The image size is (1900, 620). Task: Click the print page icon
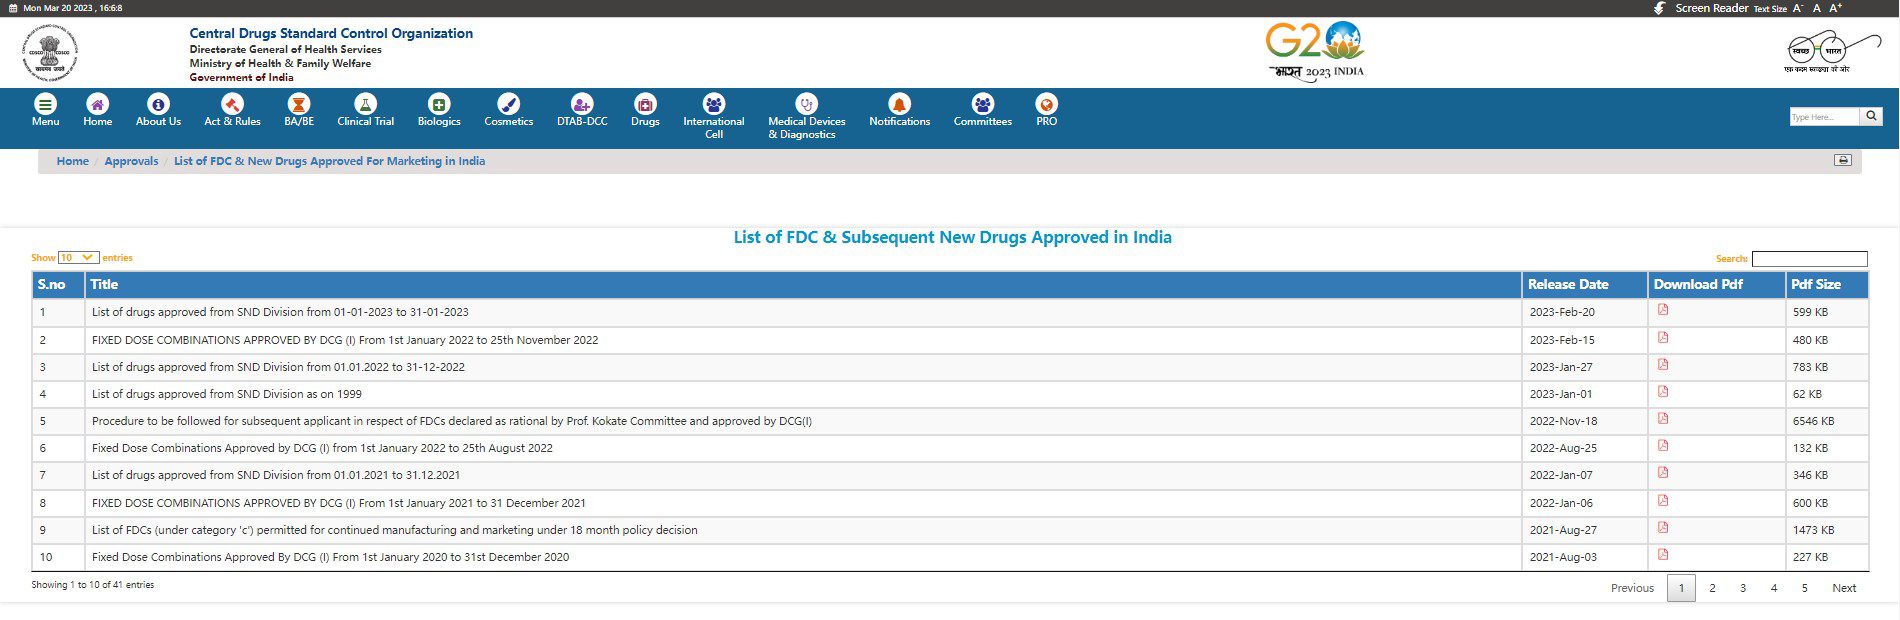pos(1843,160)
